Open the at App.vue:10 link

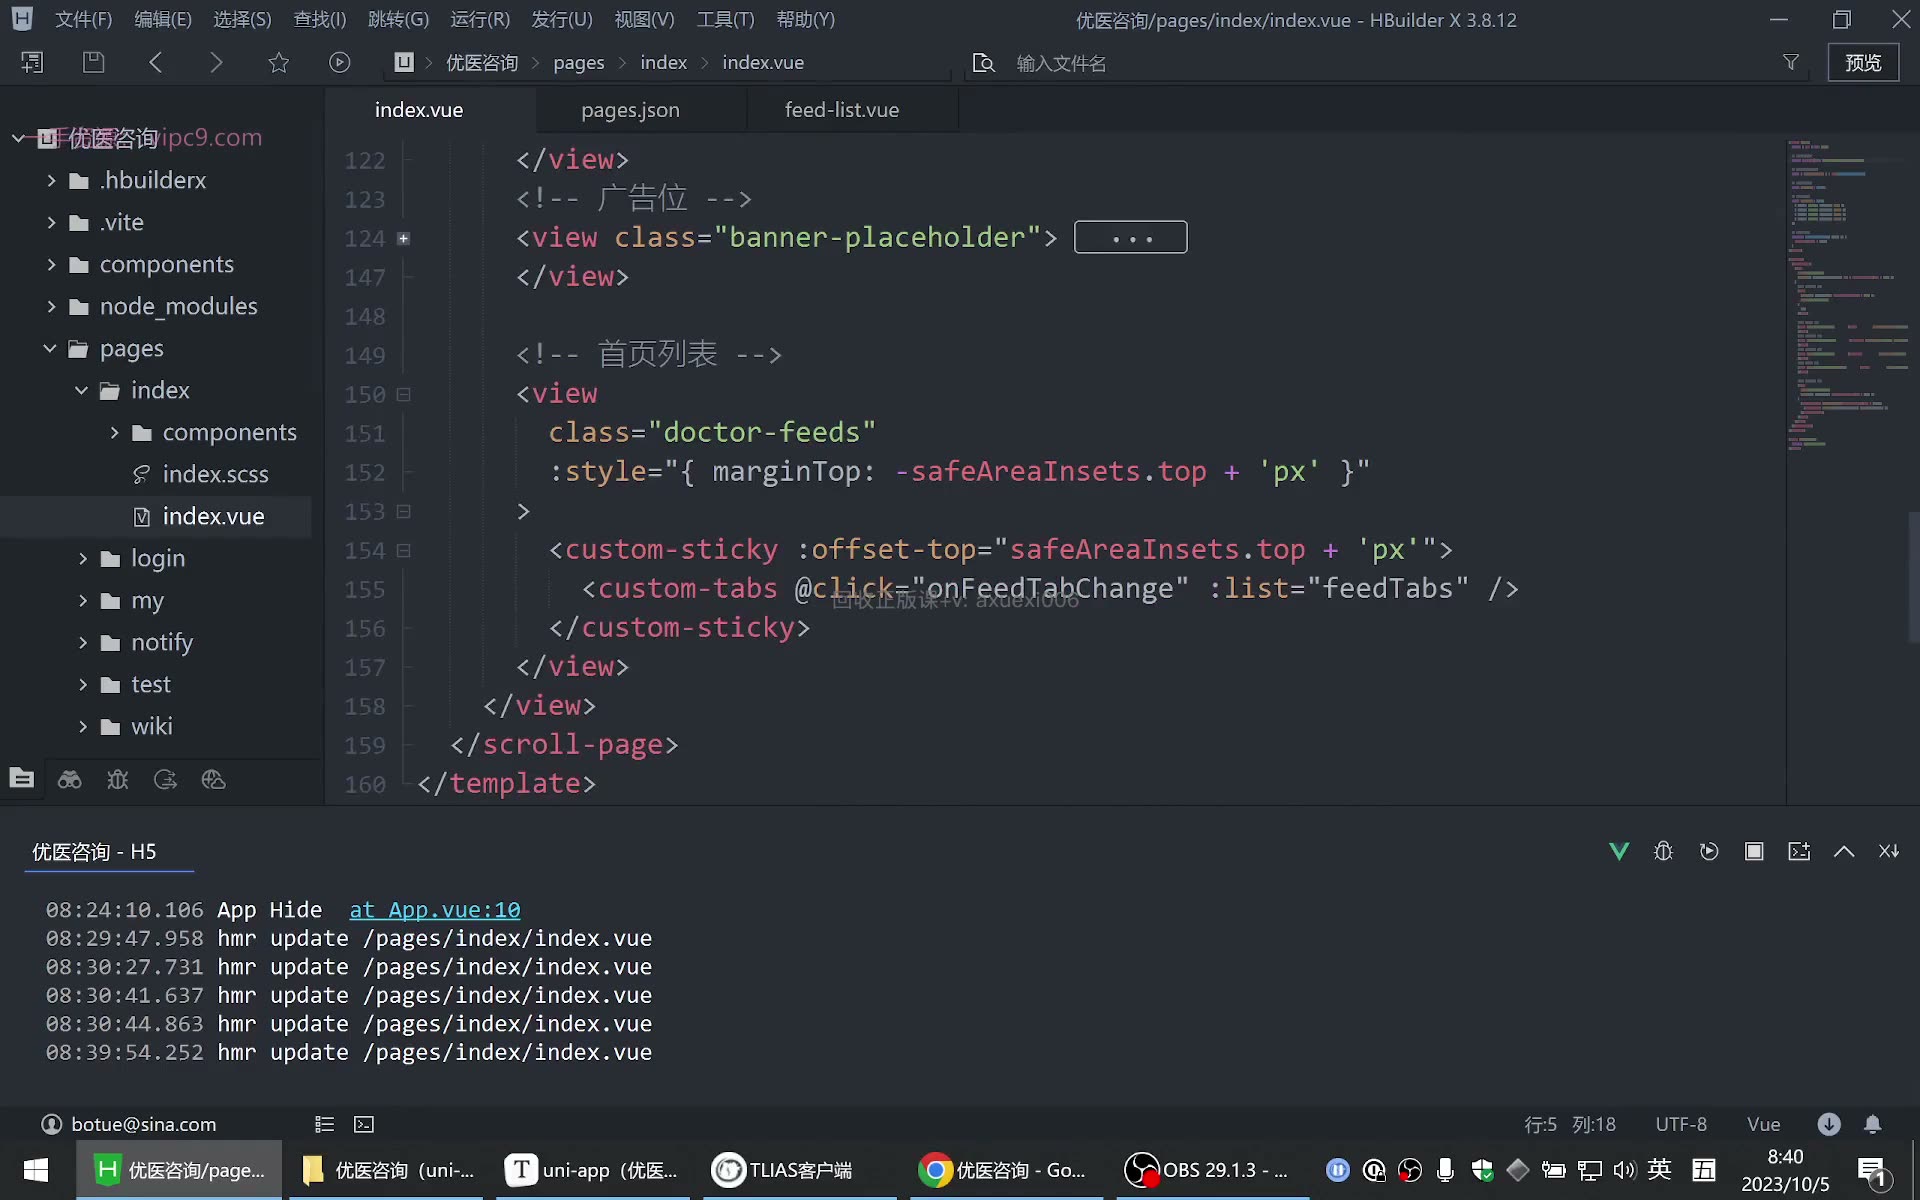click(435, 910)
